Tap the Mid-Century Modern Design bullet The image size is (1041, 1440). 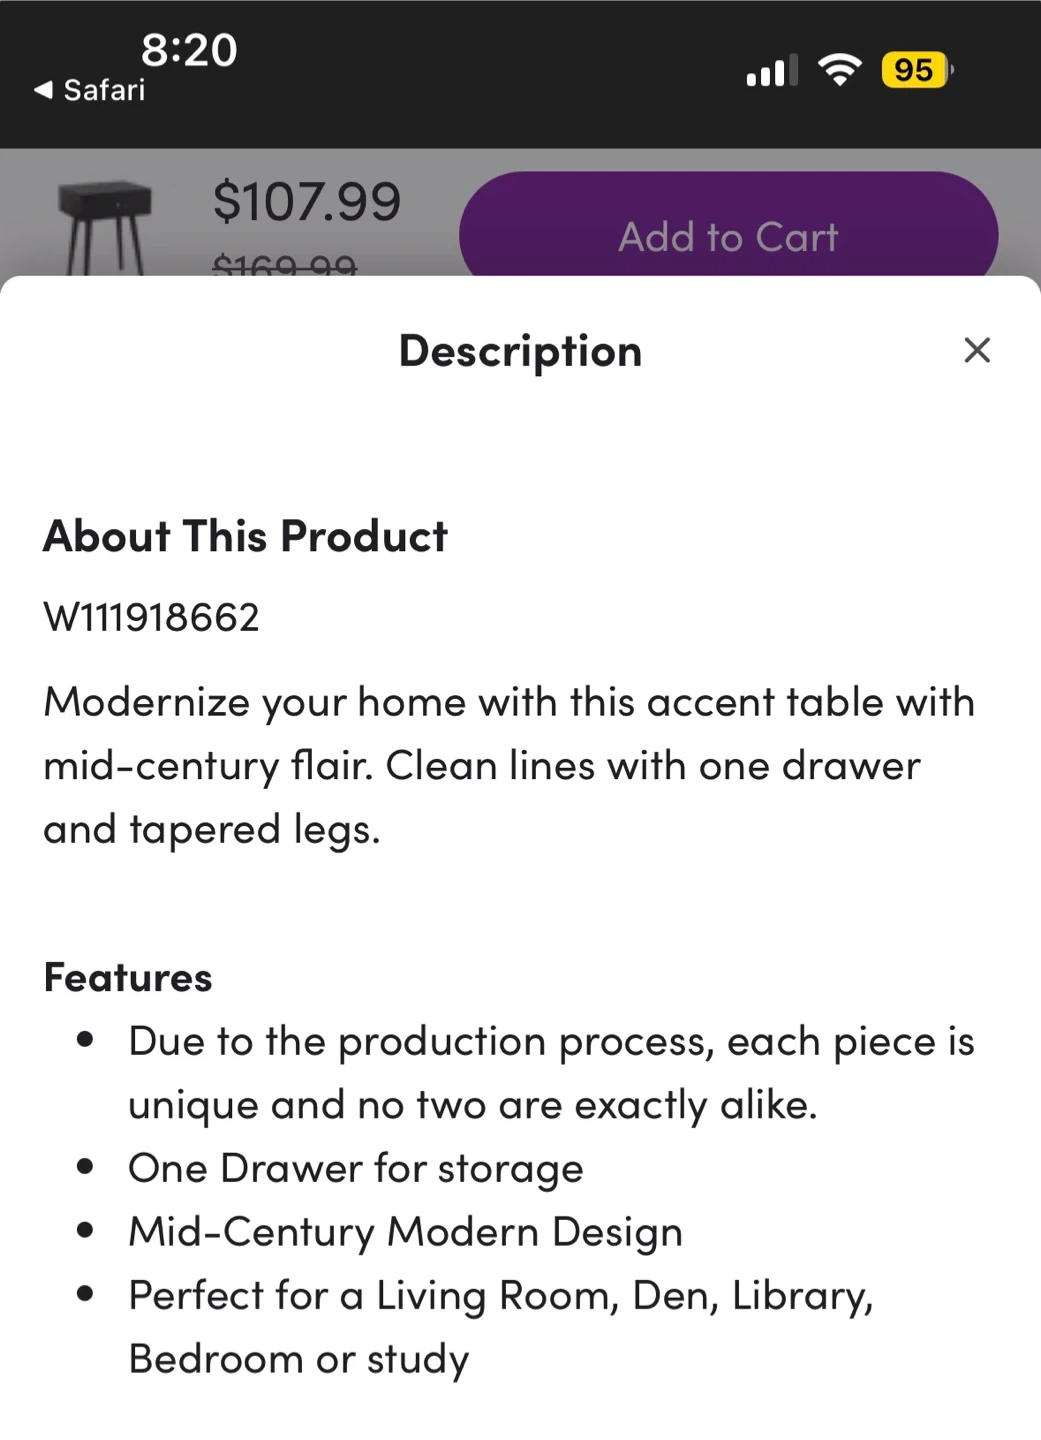(x=405, y=1231)
